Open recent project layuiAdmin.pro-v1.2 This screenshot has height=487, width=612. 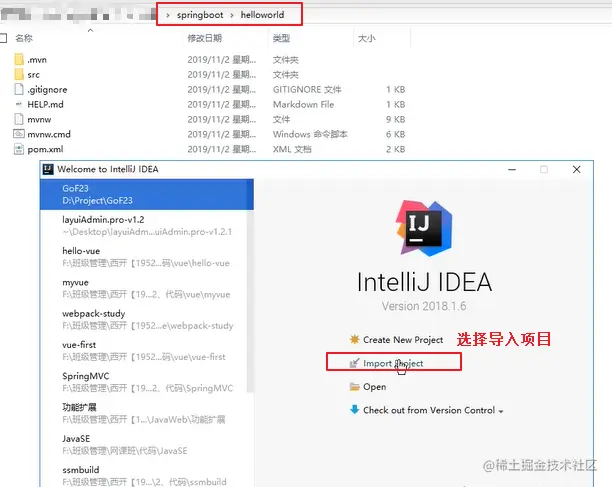click(144, 226)
